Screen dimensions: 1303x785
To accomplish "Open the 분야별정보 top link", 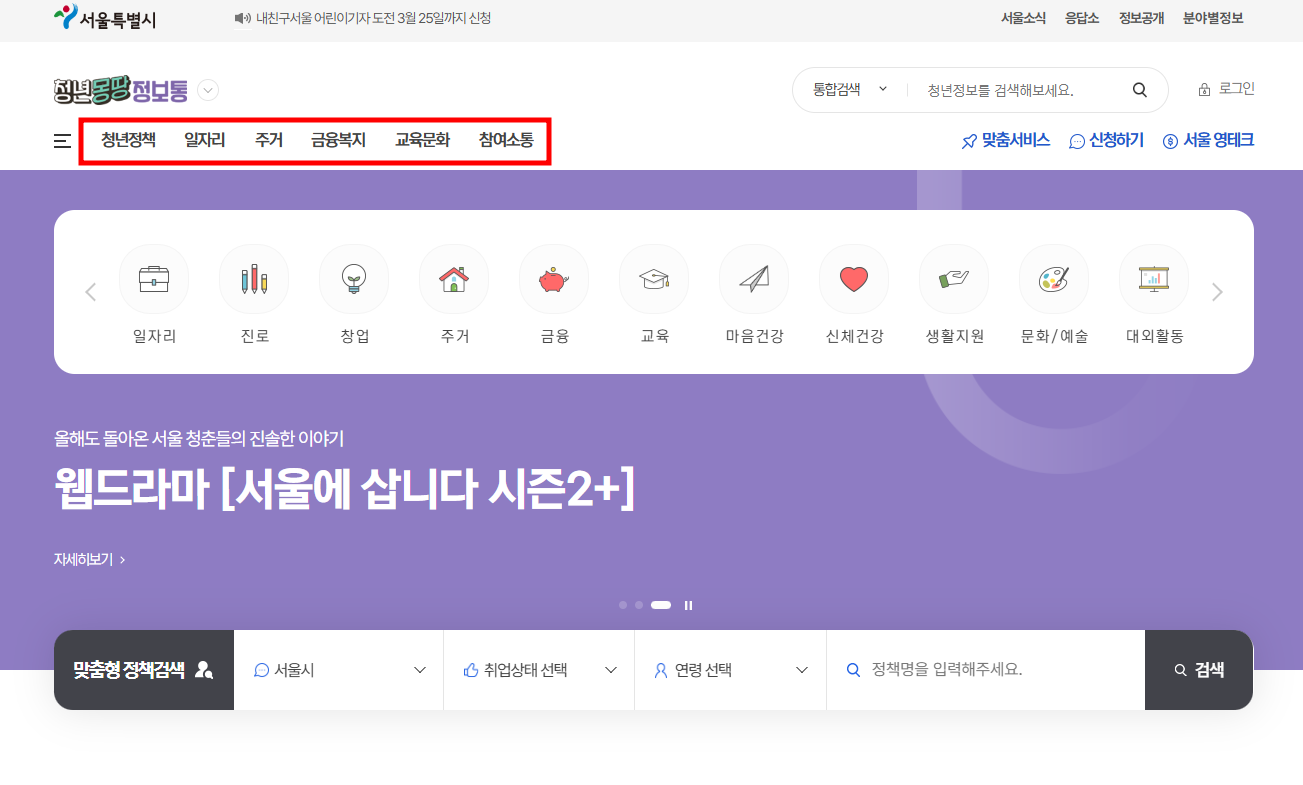I will 1213,18.
